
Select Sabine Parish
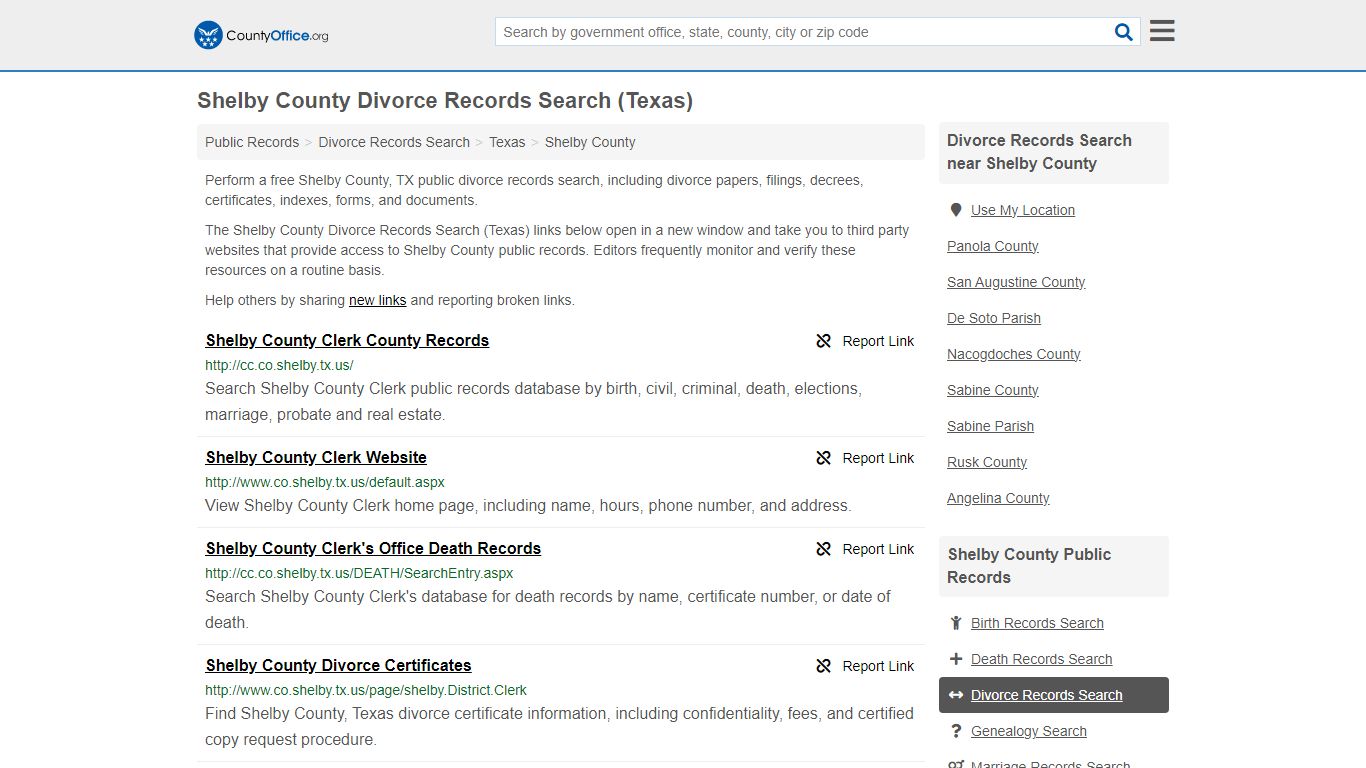(x=991, y=426)
